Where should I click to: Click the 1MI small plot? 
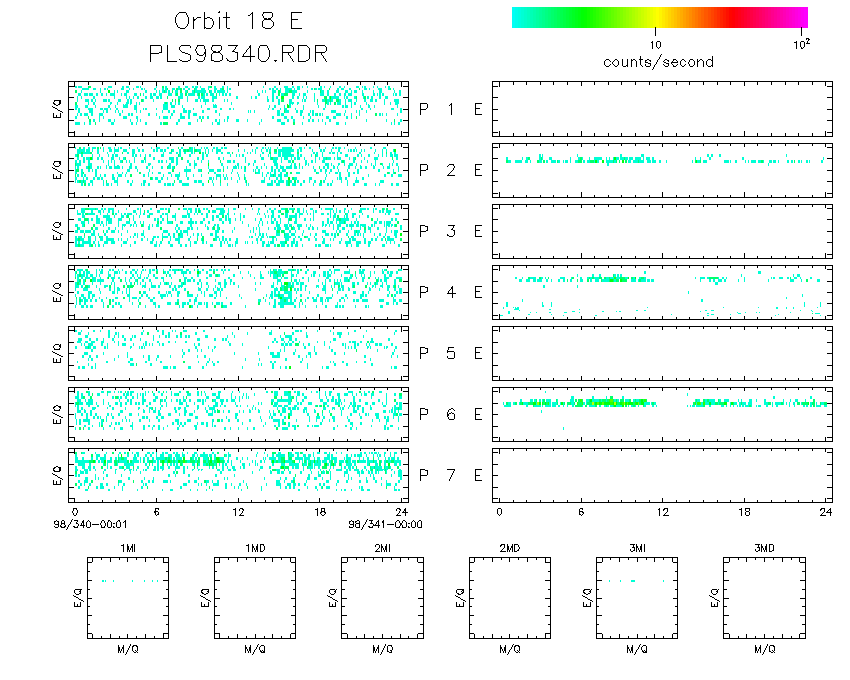point(128,598)
